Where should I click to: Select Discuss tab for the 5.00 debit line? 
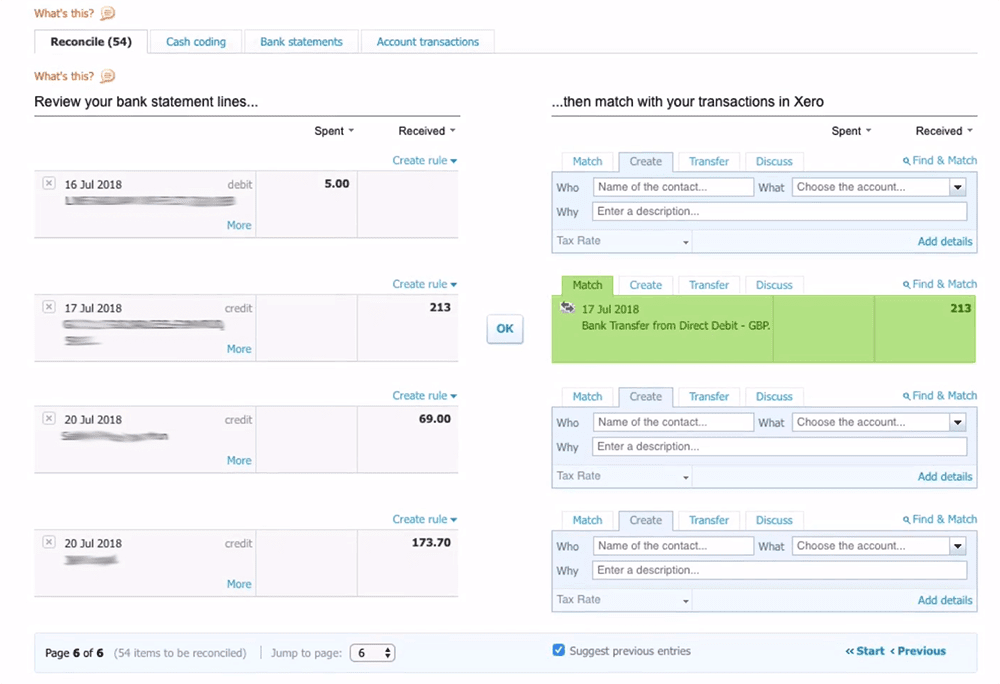pos(774,161)
